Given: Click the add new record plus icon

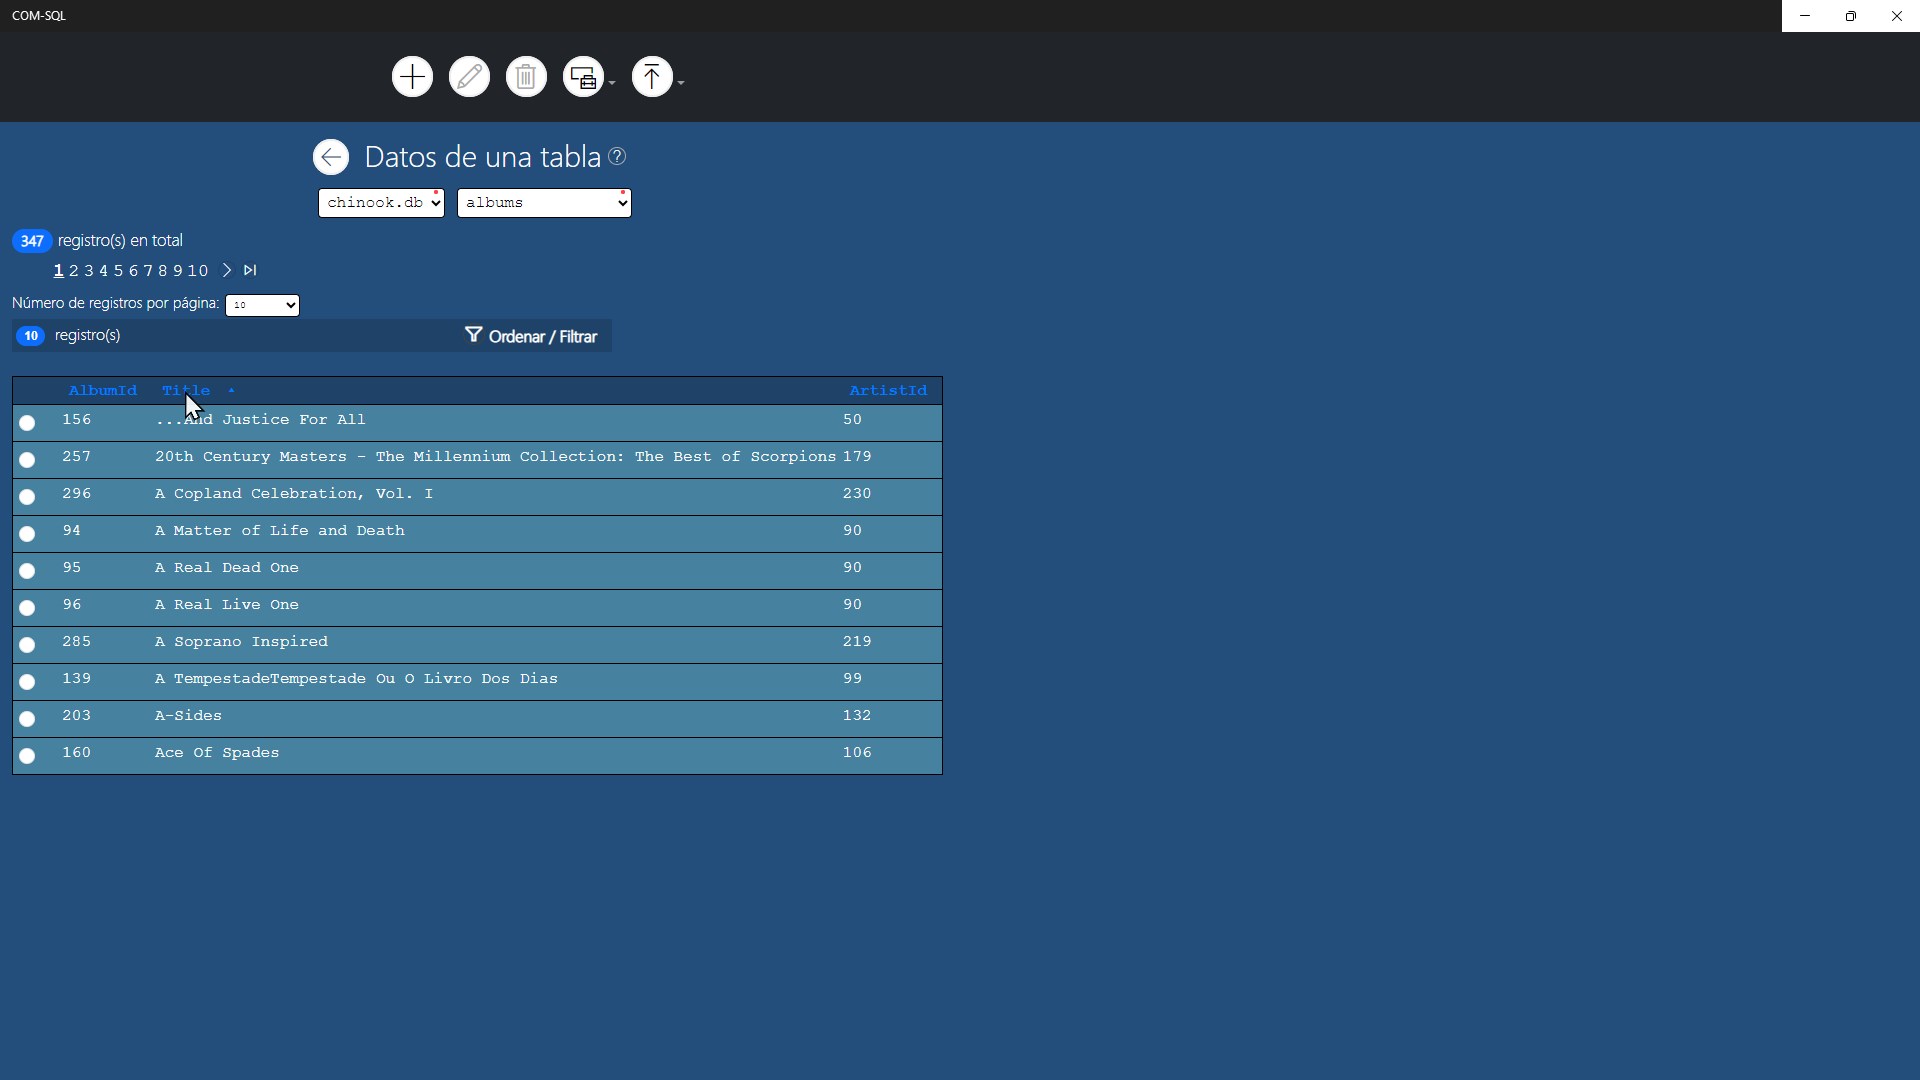Looking at the screenshot, I should click(412, 77).
